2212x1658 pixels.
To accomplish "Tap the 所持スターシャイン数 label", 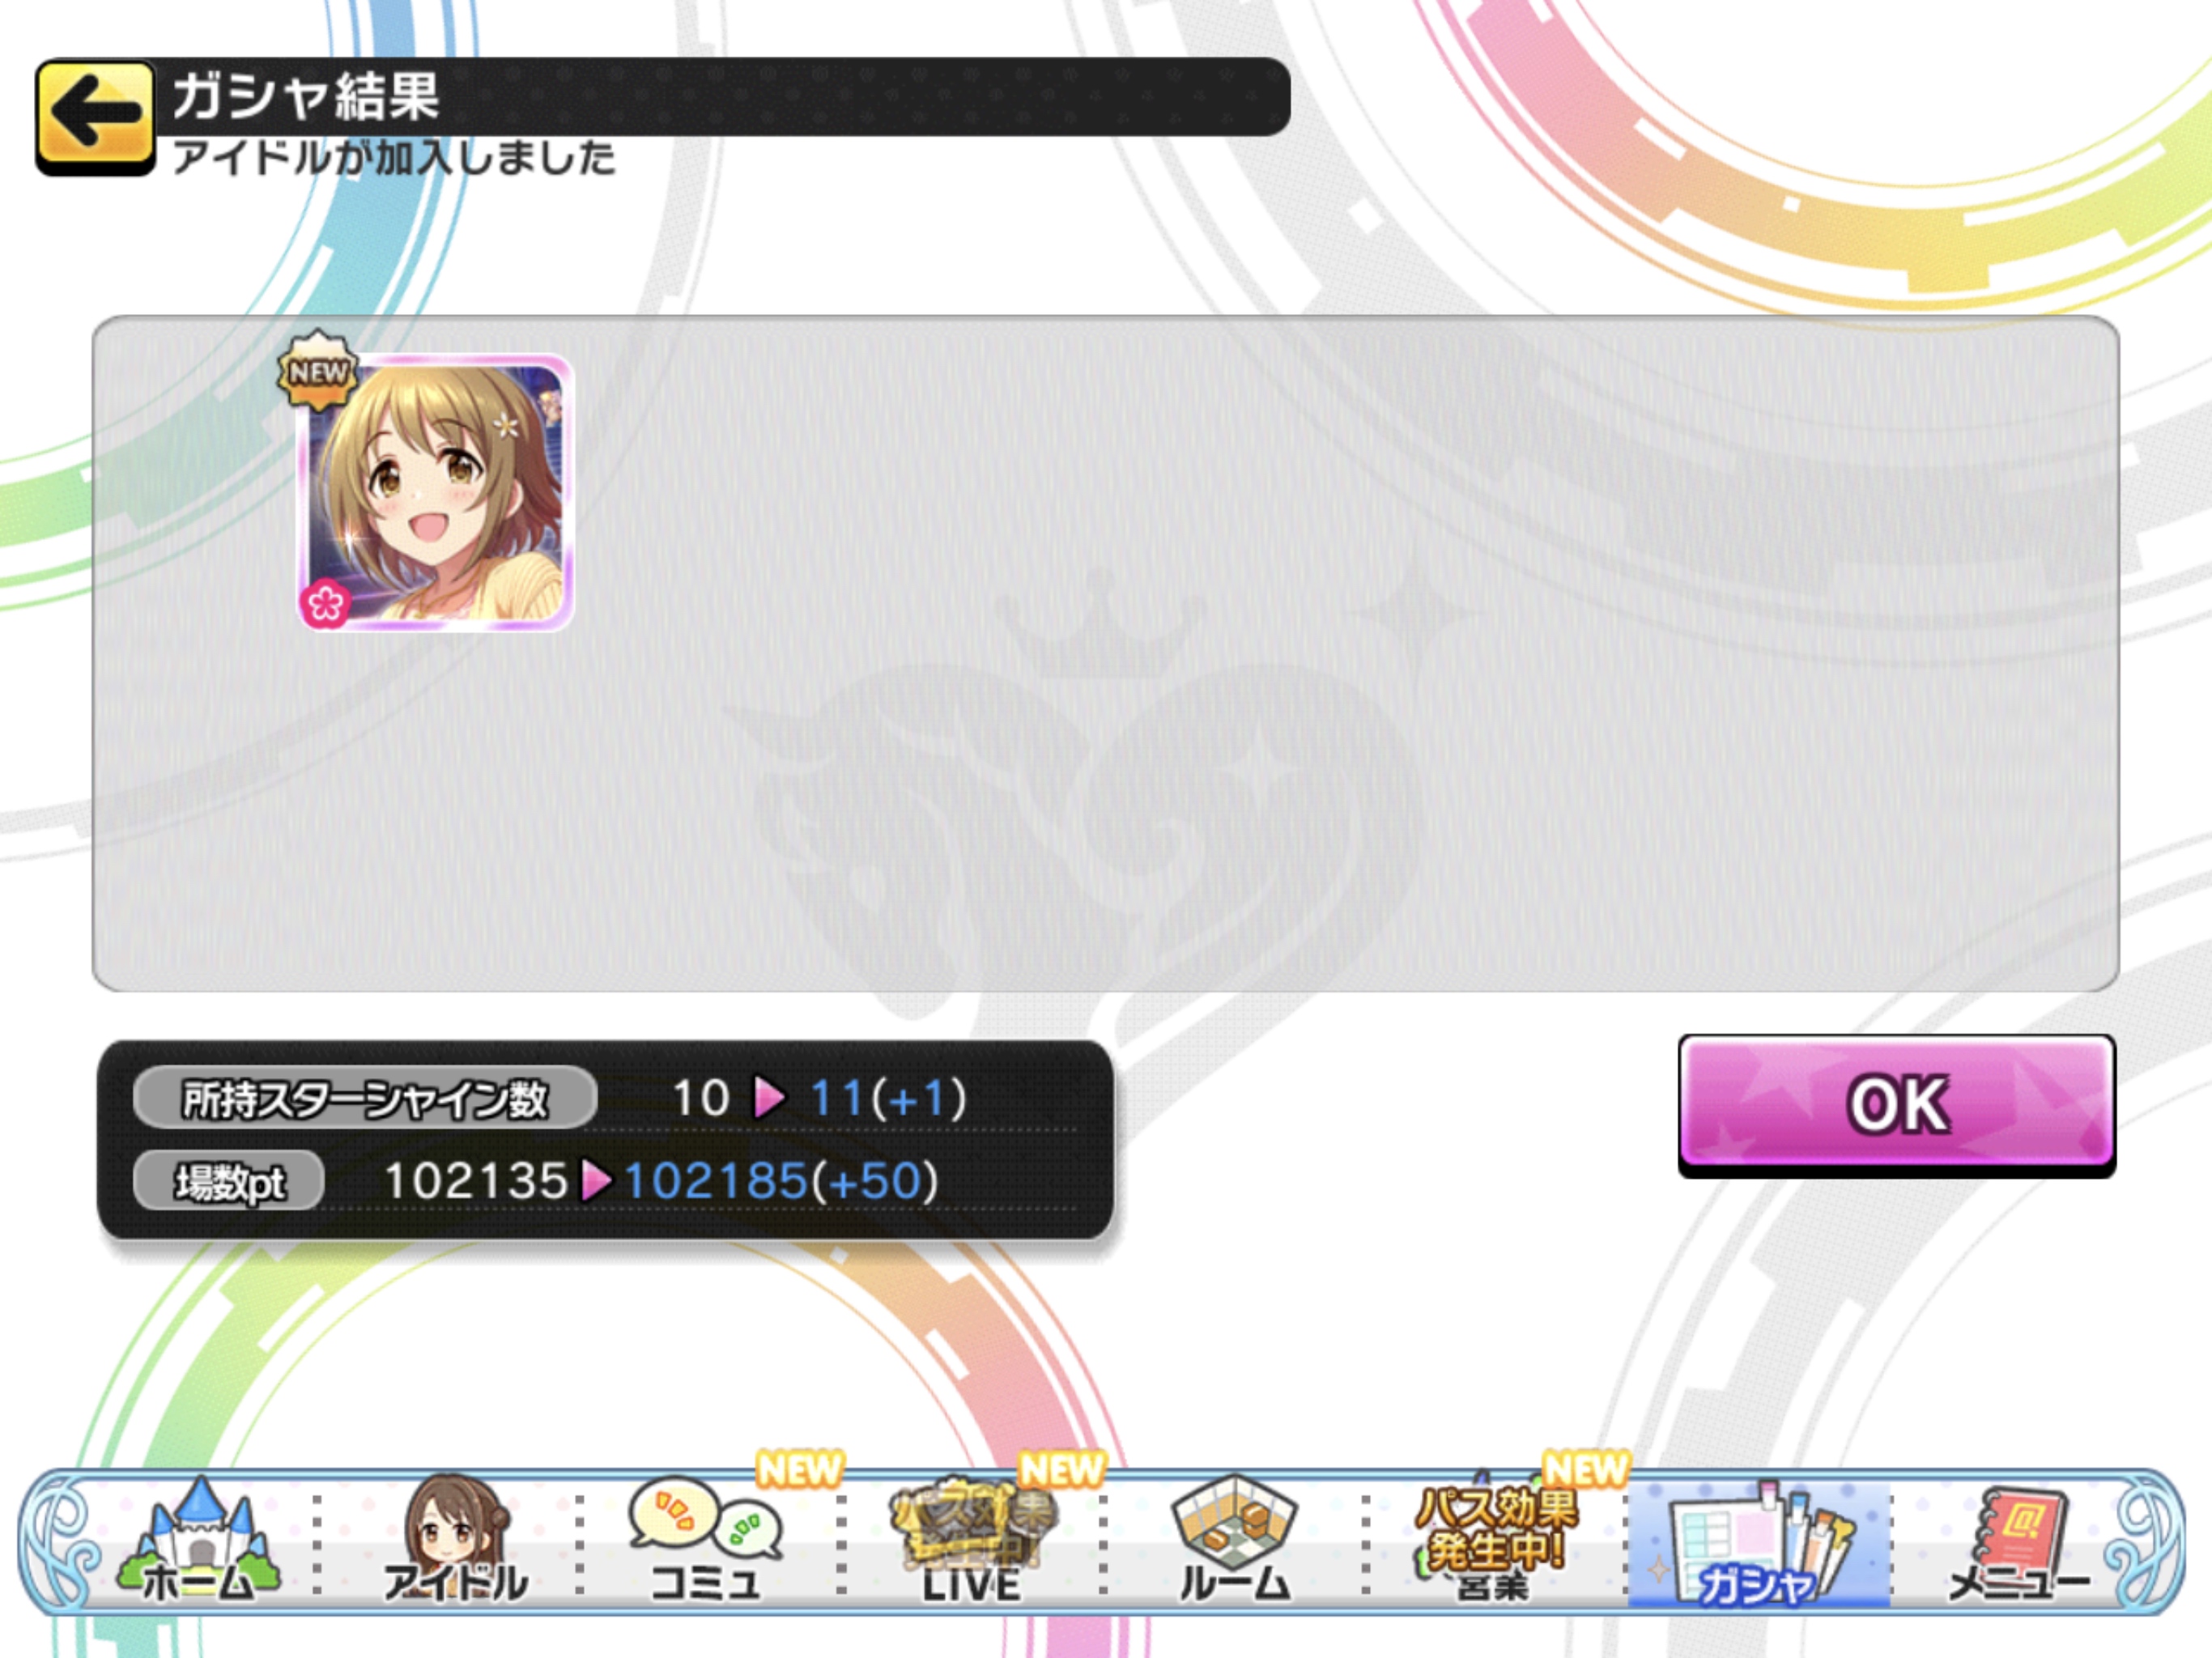I will tap(365, 1099).
